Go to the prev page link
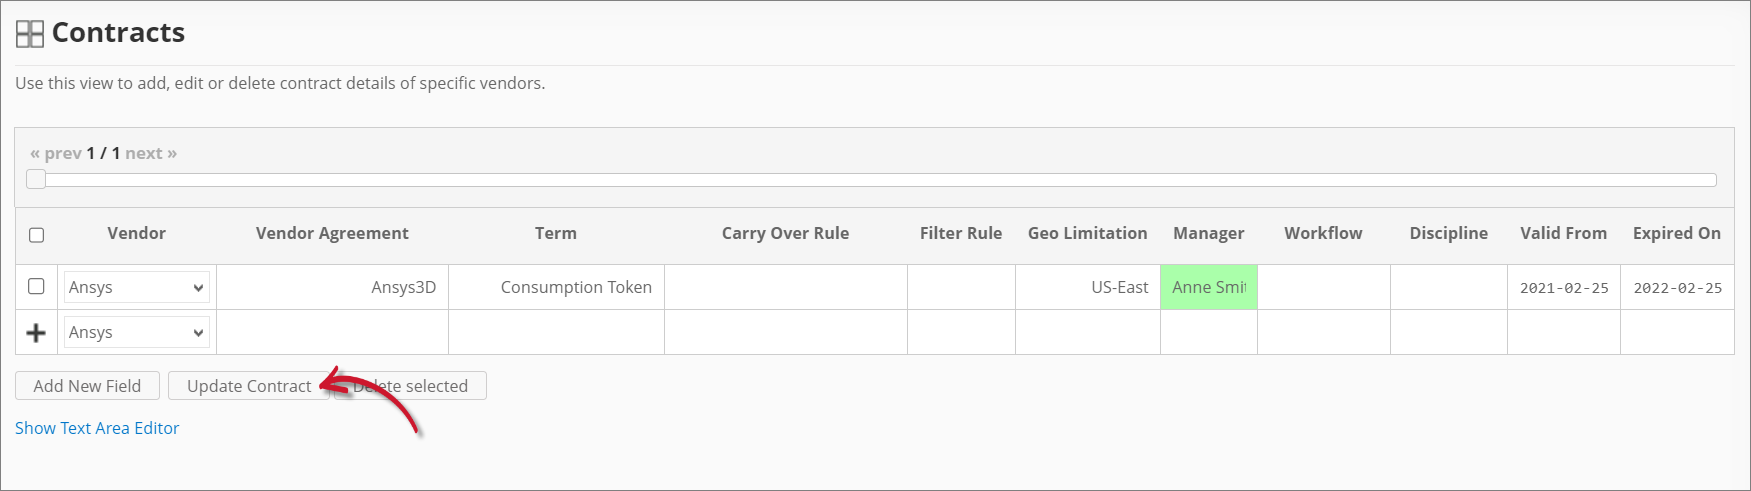This screenshot has height=491, width=1751. [x=56, y=153]
